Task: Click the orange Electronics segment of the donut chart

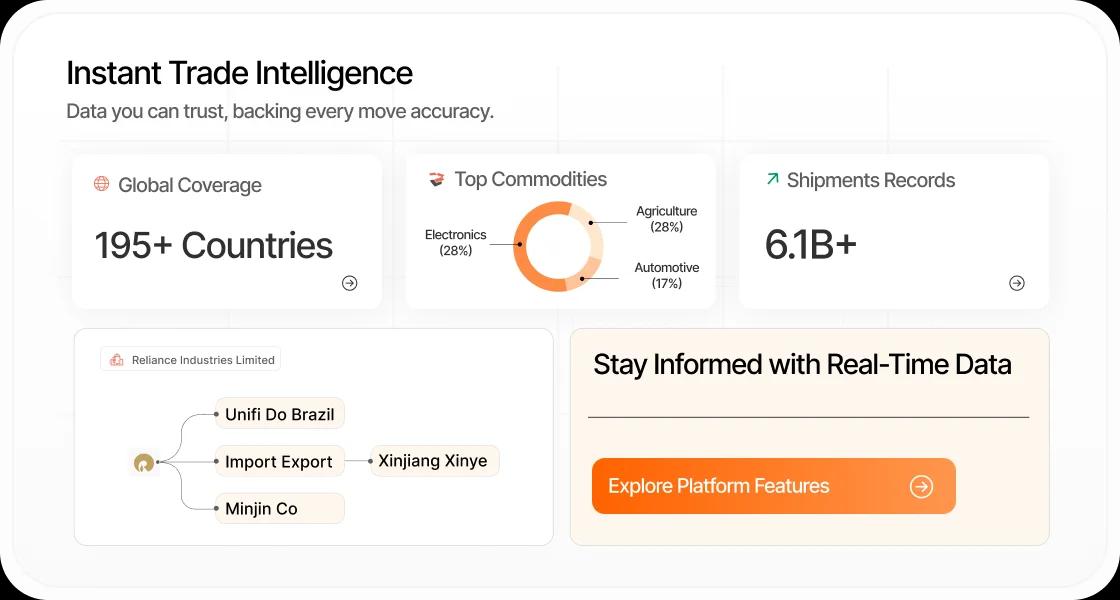Action: (520, 243)
